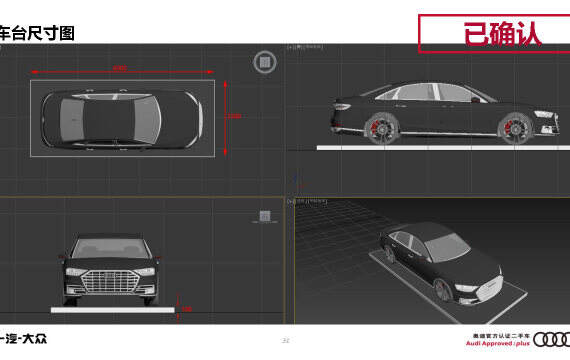
Task: Click the axis gizmo in the side viewport
Action: 297,180
